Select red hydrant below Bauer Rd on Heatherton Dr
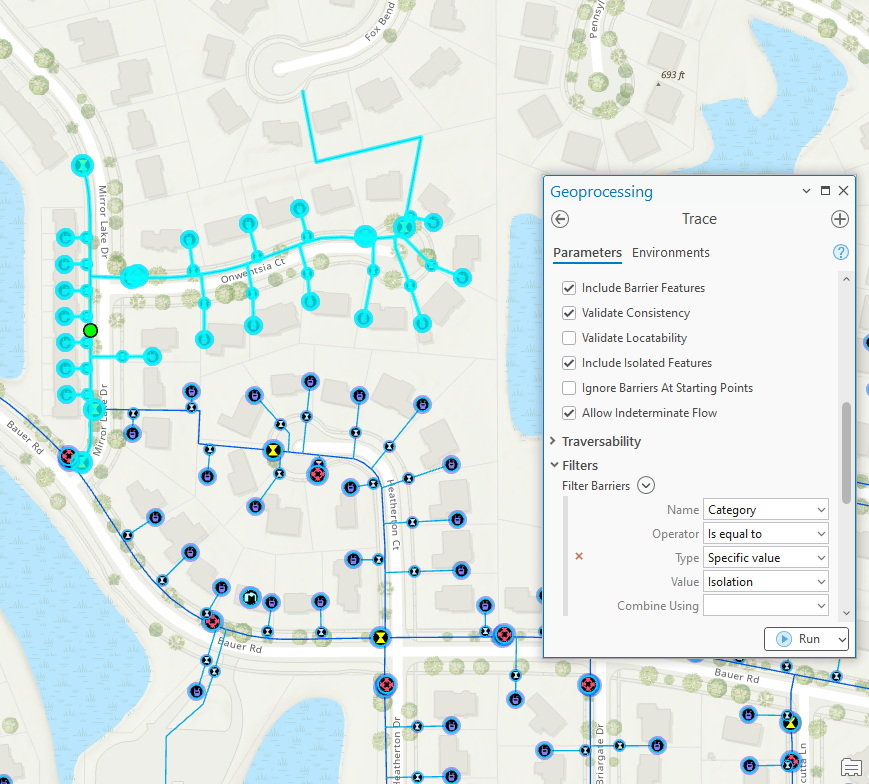This screenshot has width=869, height=784. coord(386,685)
